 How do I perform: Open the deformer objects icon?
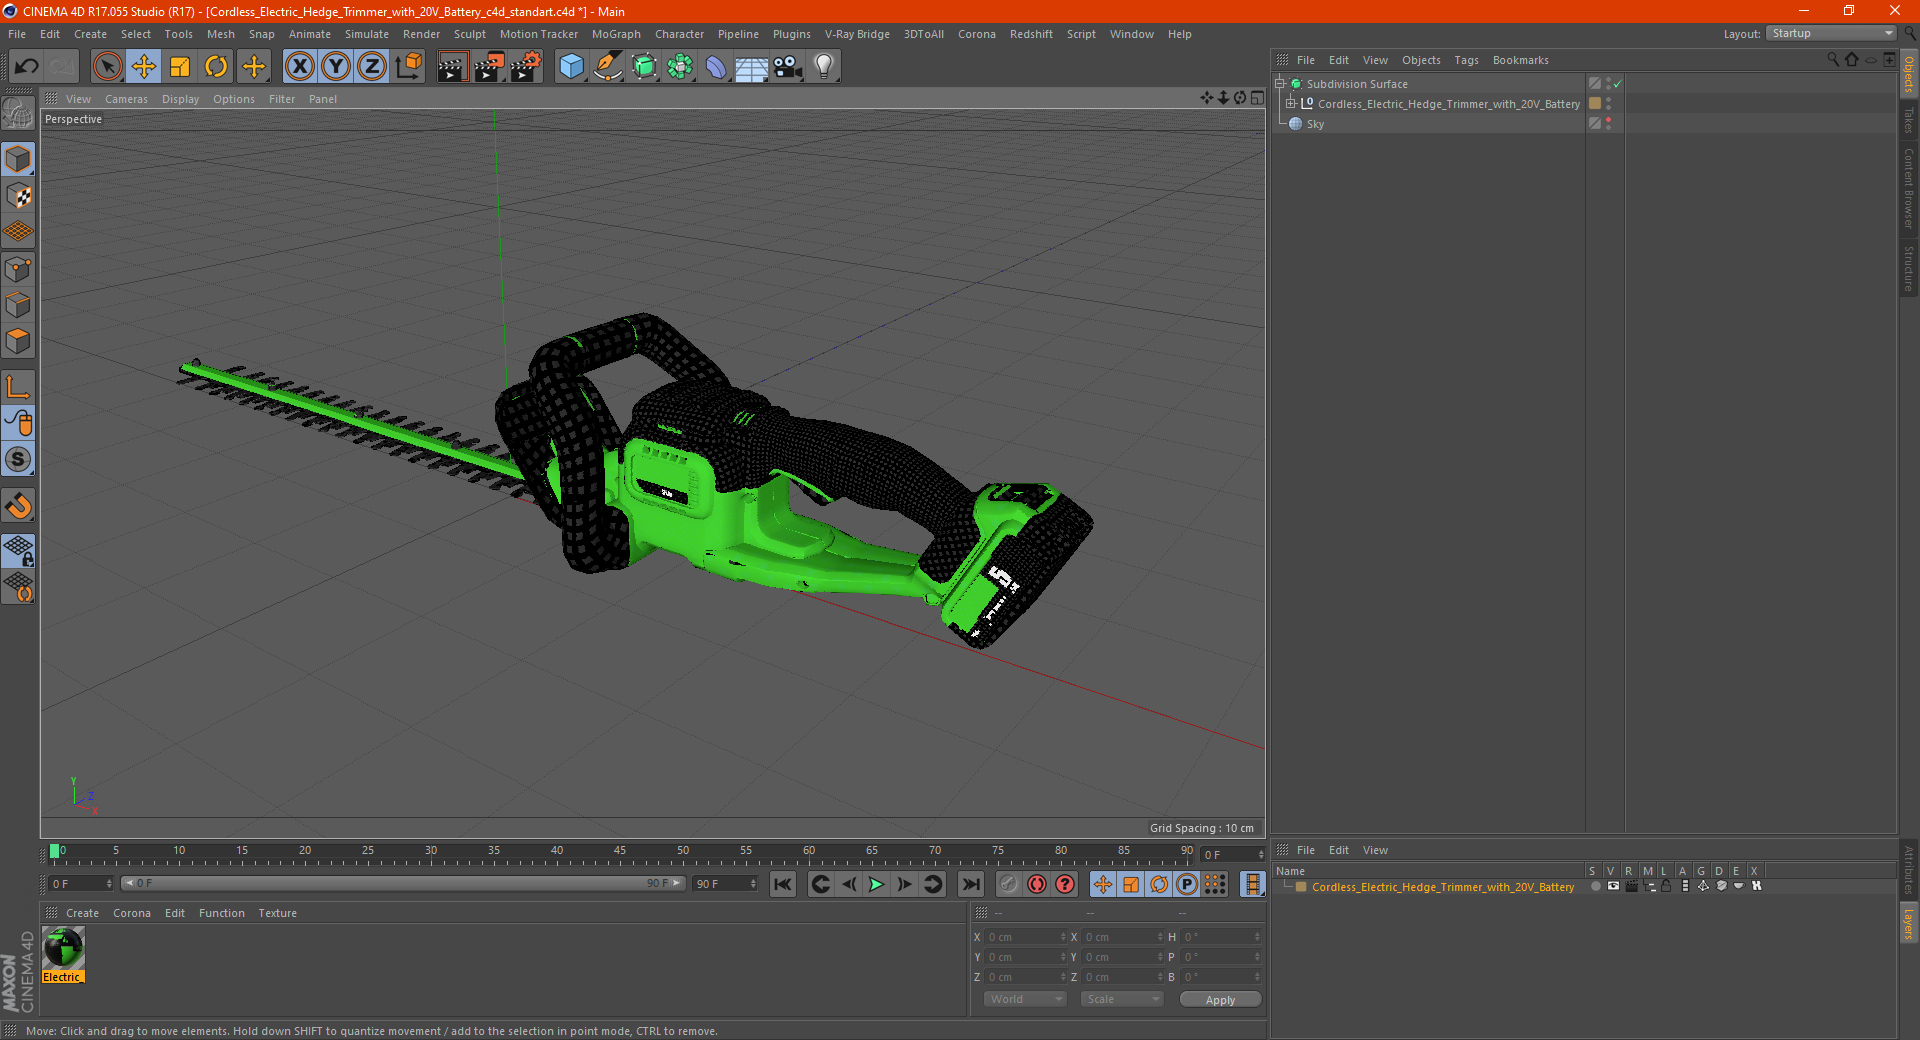point(716,67)
